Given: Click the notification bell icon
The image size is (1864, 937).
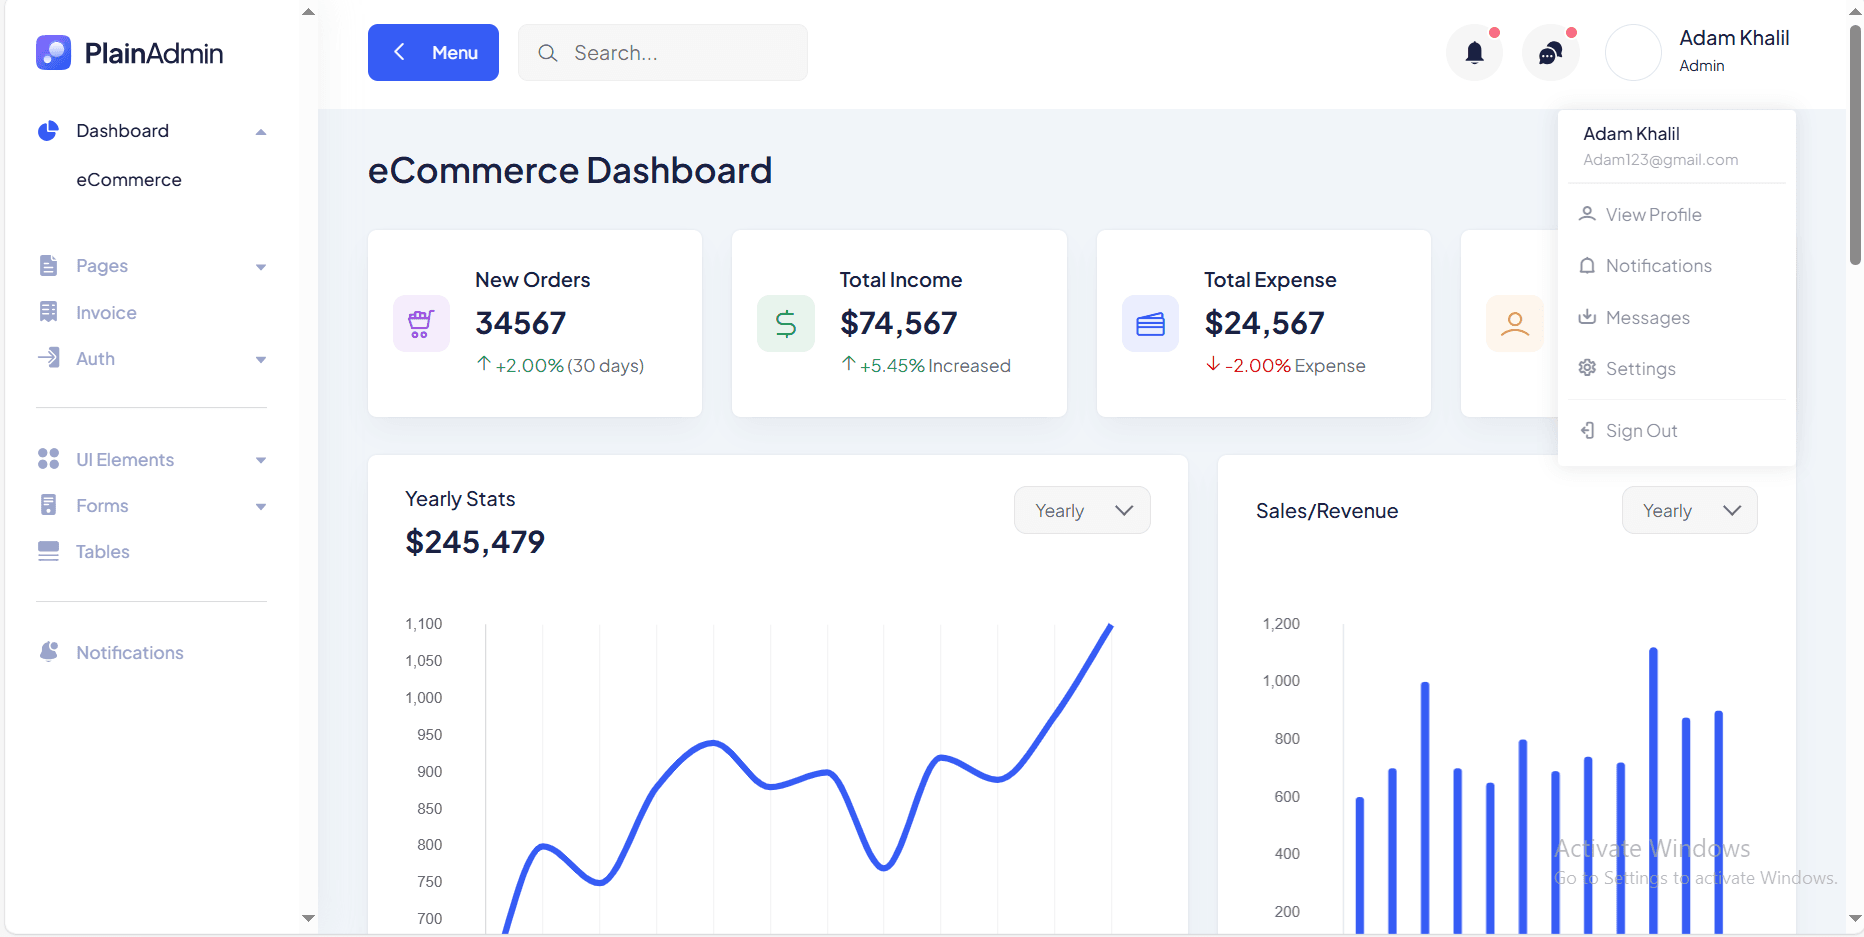Looking at the screenshot, I should [x=1474, y=53].
